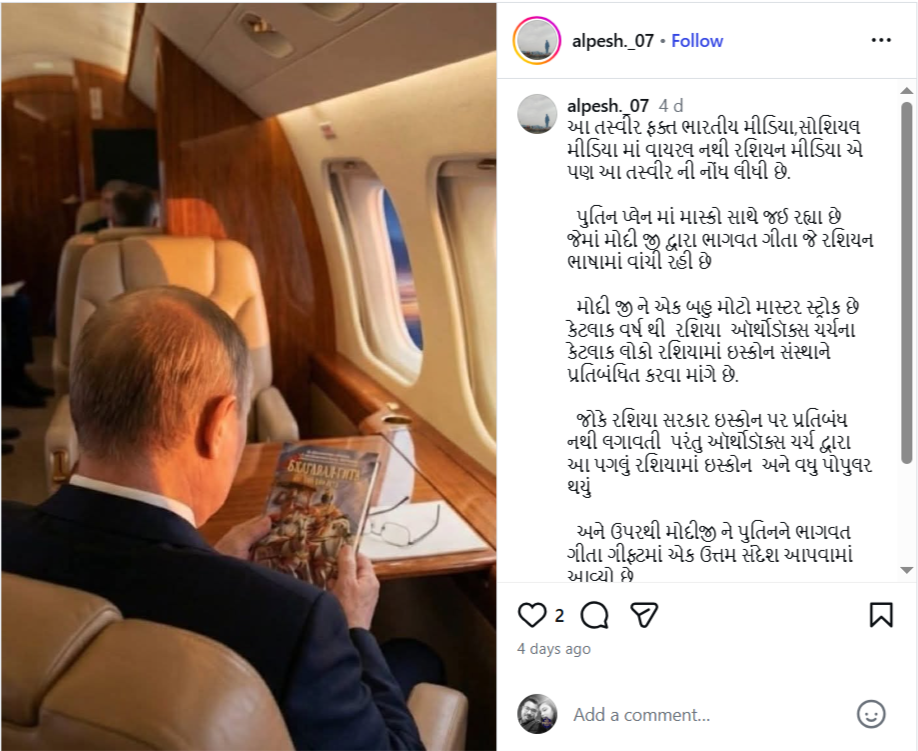Like the post with heart icon
This screenshot has width=918, height=751.
coord(532,615)
